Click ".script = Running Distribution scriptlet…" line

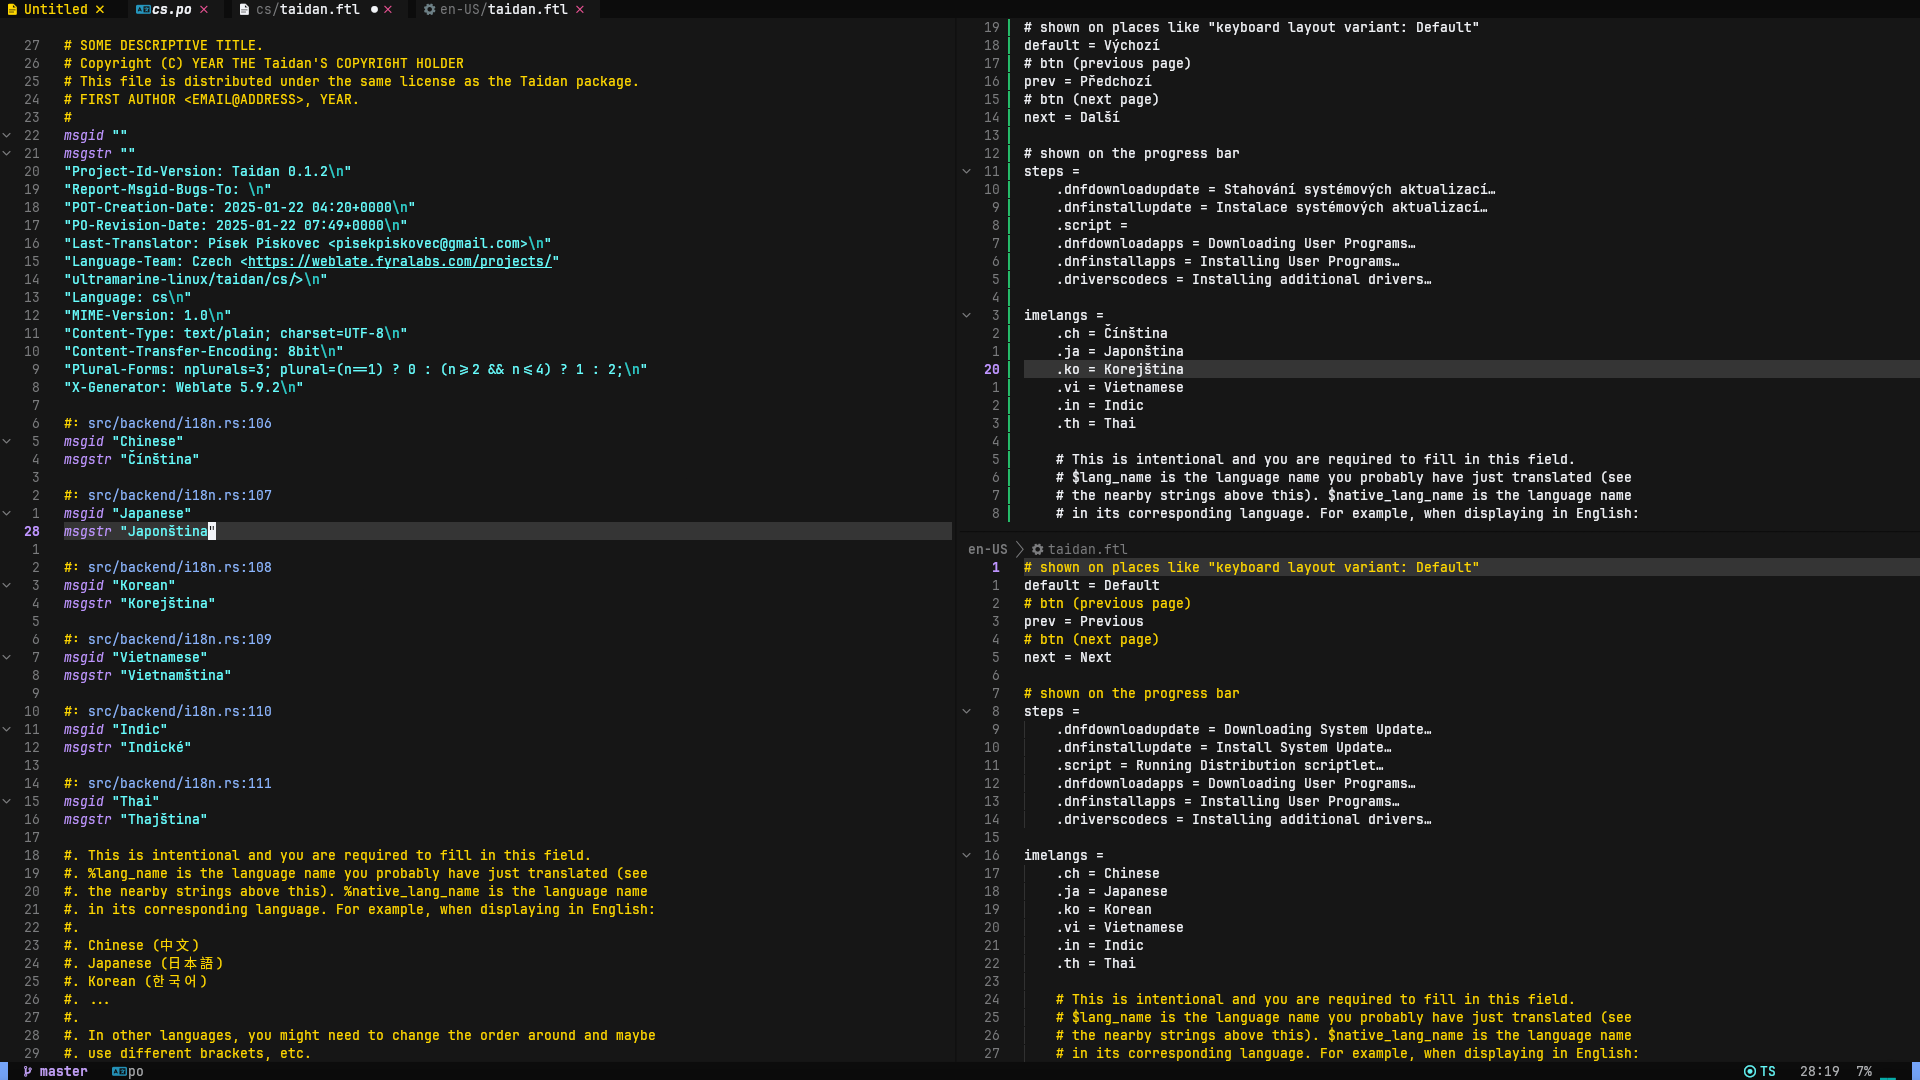pos(1220,765)
